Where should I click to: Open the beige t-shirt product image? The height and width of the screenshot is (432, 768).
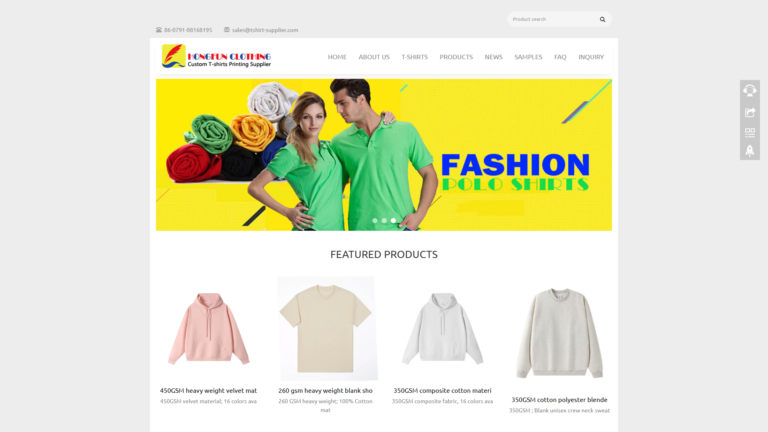coord(327,328)
